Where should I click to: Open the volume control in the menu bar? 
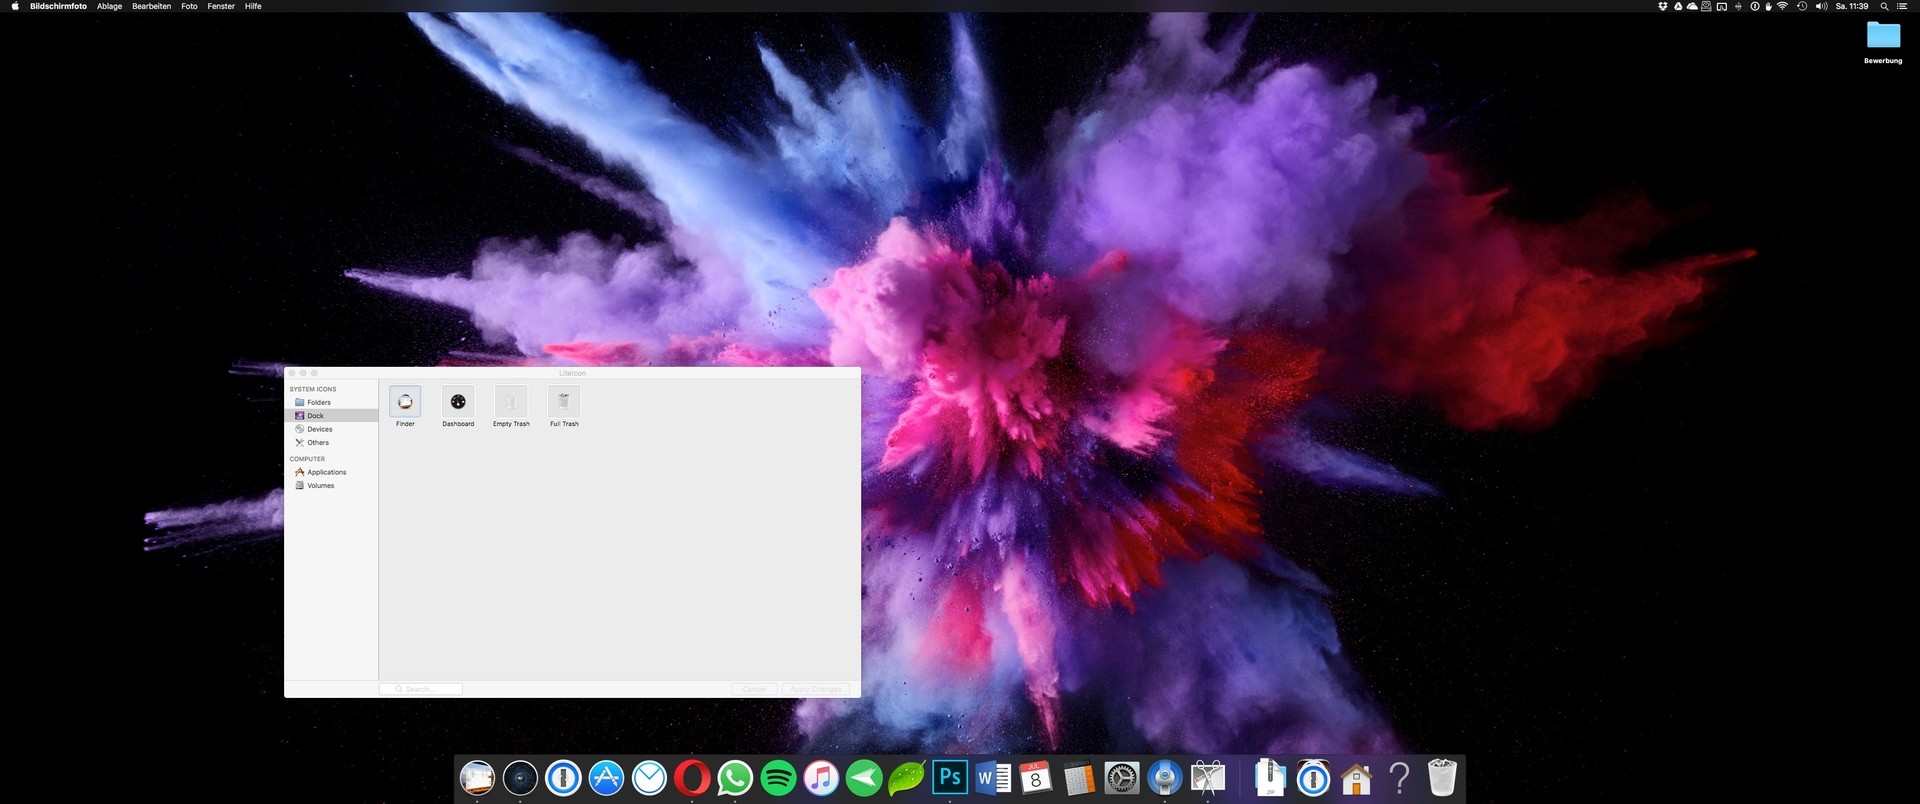1821,6
